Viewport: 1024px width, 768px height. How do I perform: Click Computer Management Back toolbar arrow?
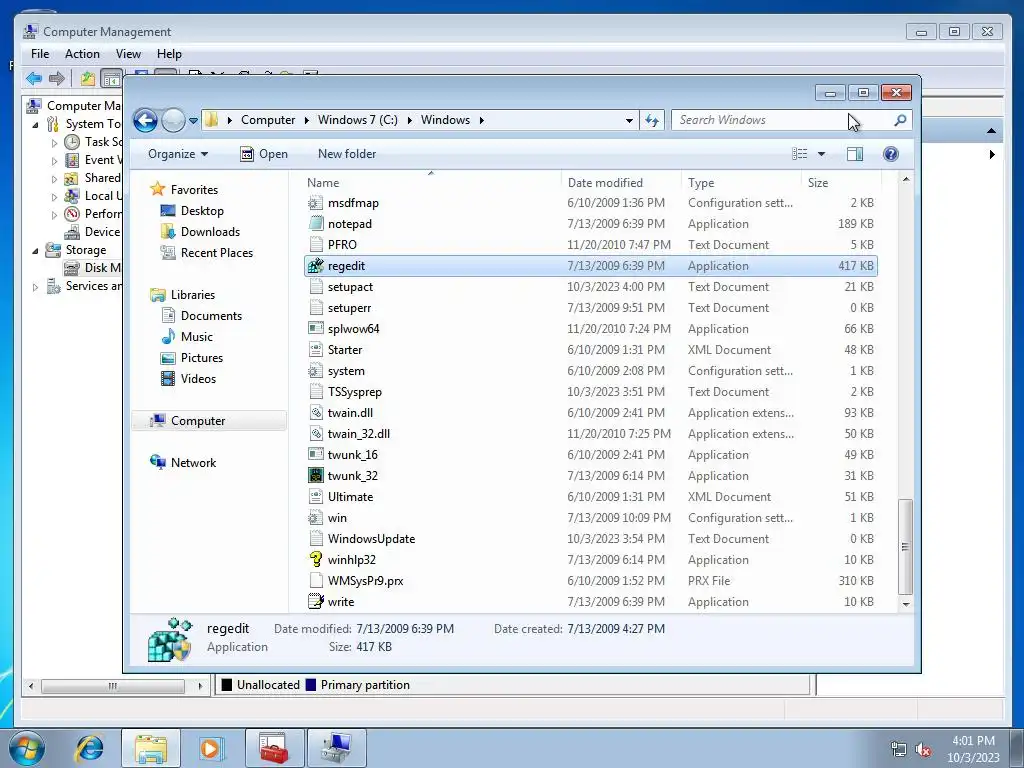pos(34,79)
